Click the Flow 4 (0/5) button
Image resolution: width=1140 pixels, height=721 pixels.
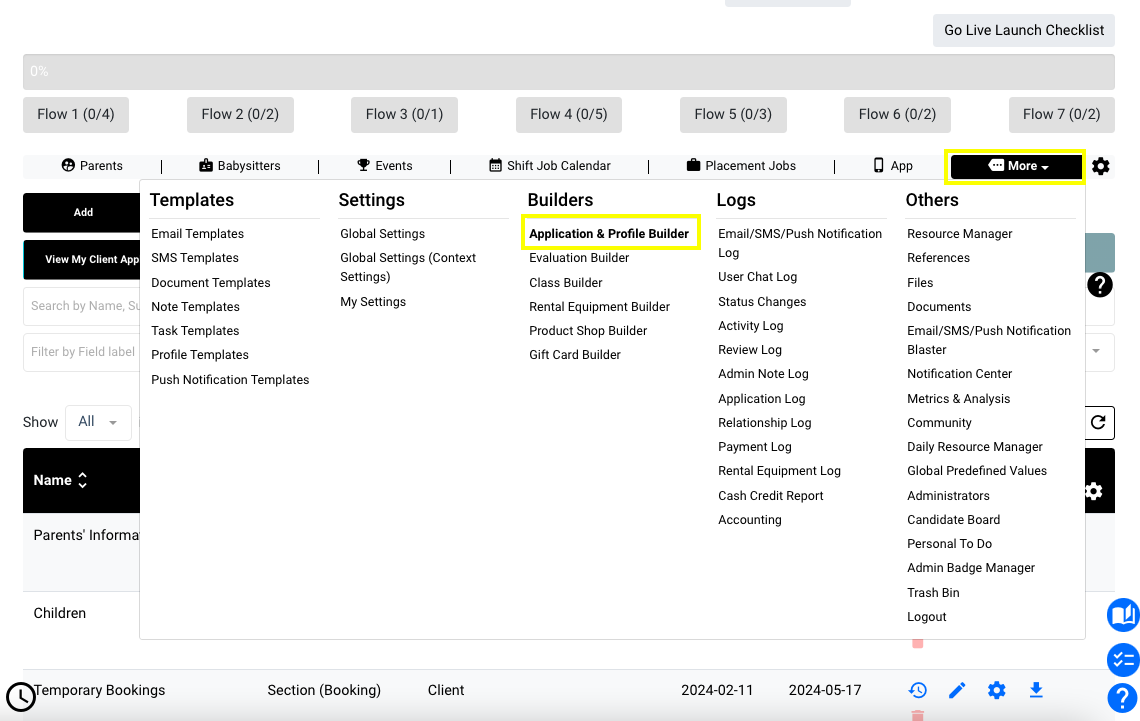coord(568,114)
